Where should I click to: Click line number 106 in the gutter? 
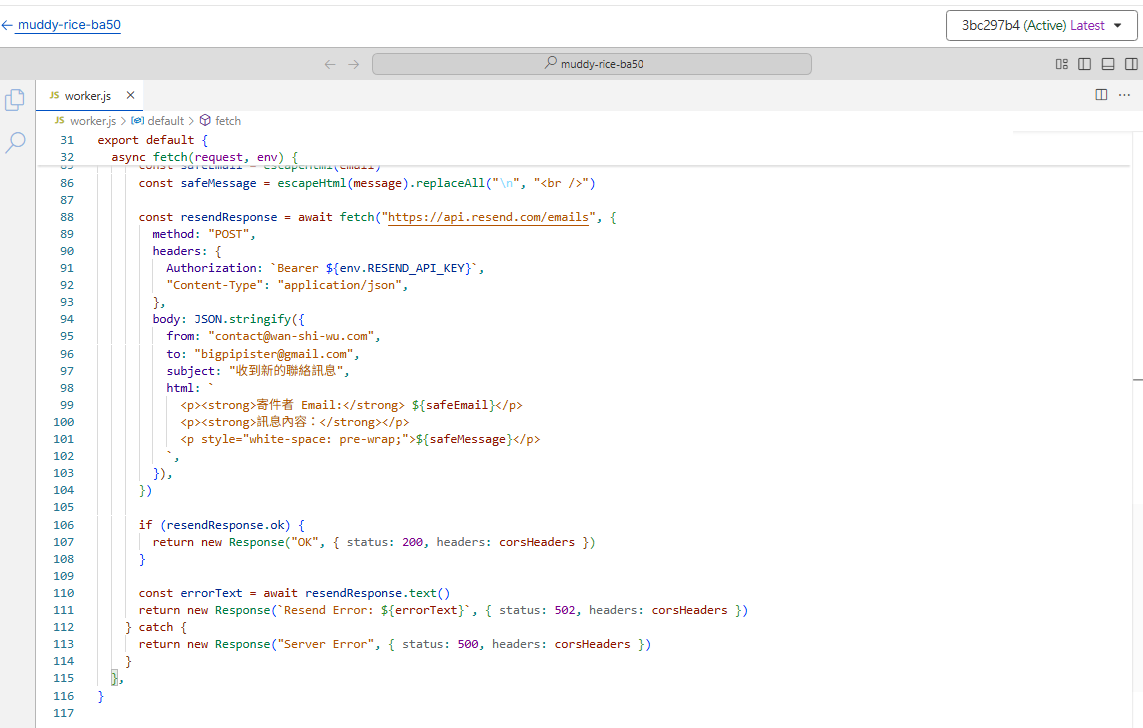click(x=63, y=525)
